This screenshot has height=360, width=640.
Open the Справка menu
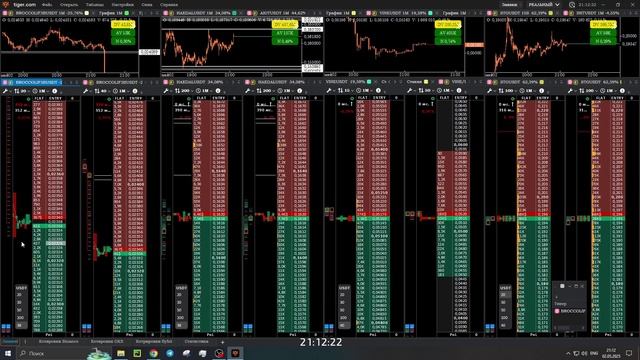(x=169, y=4)
